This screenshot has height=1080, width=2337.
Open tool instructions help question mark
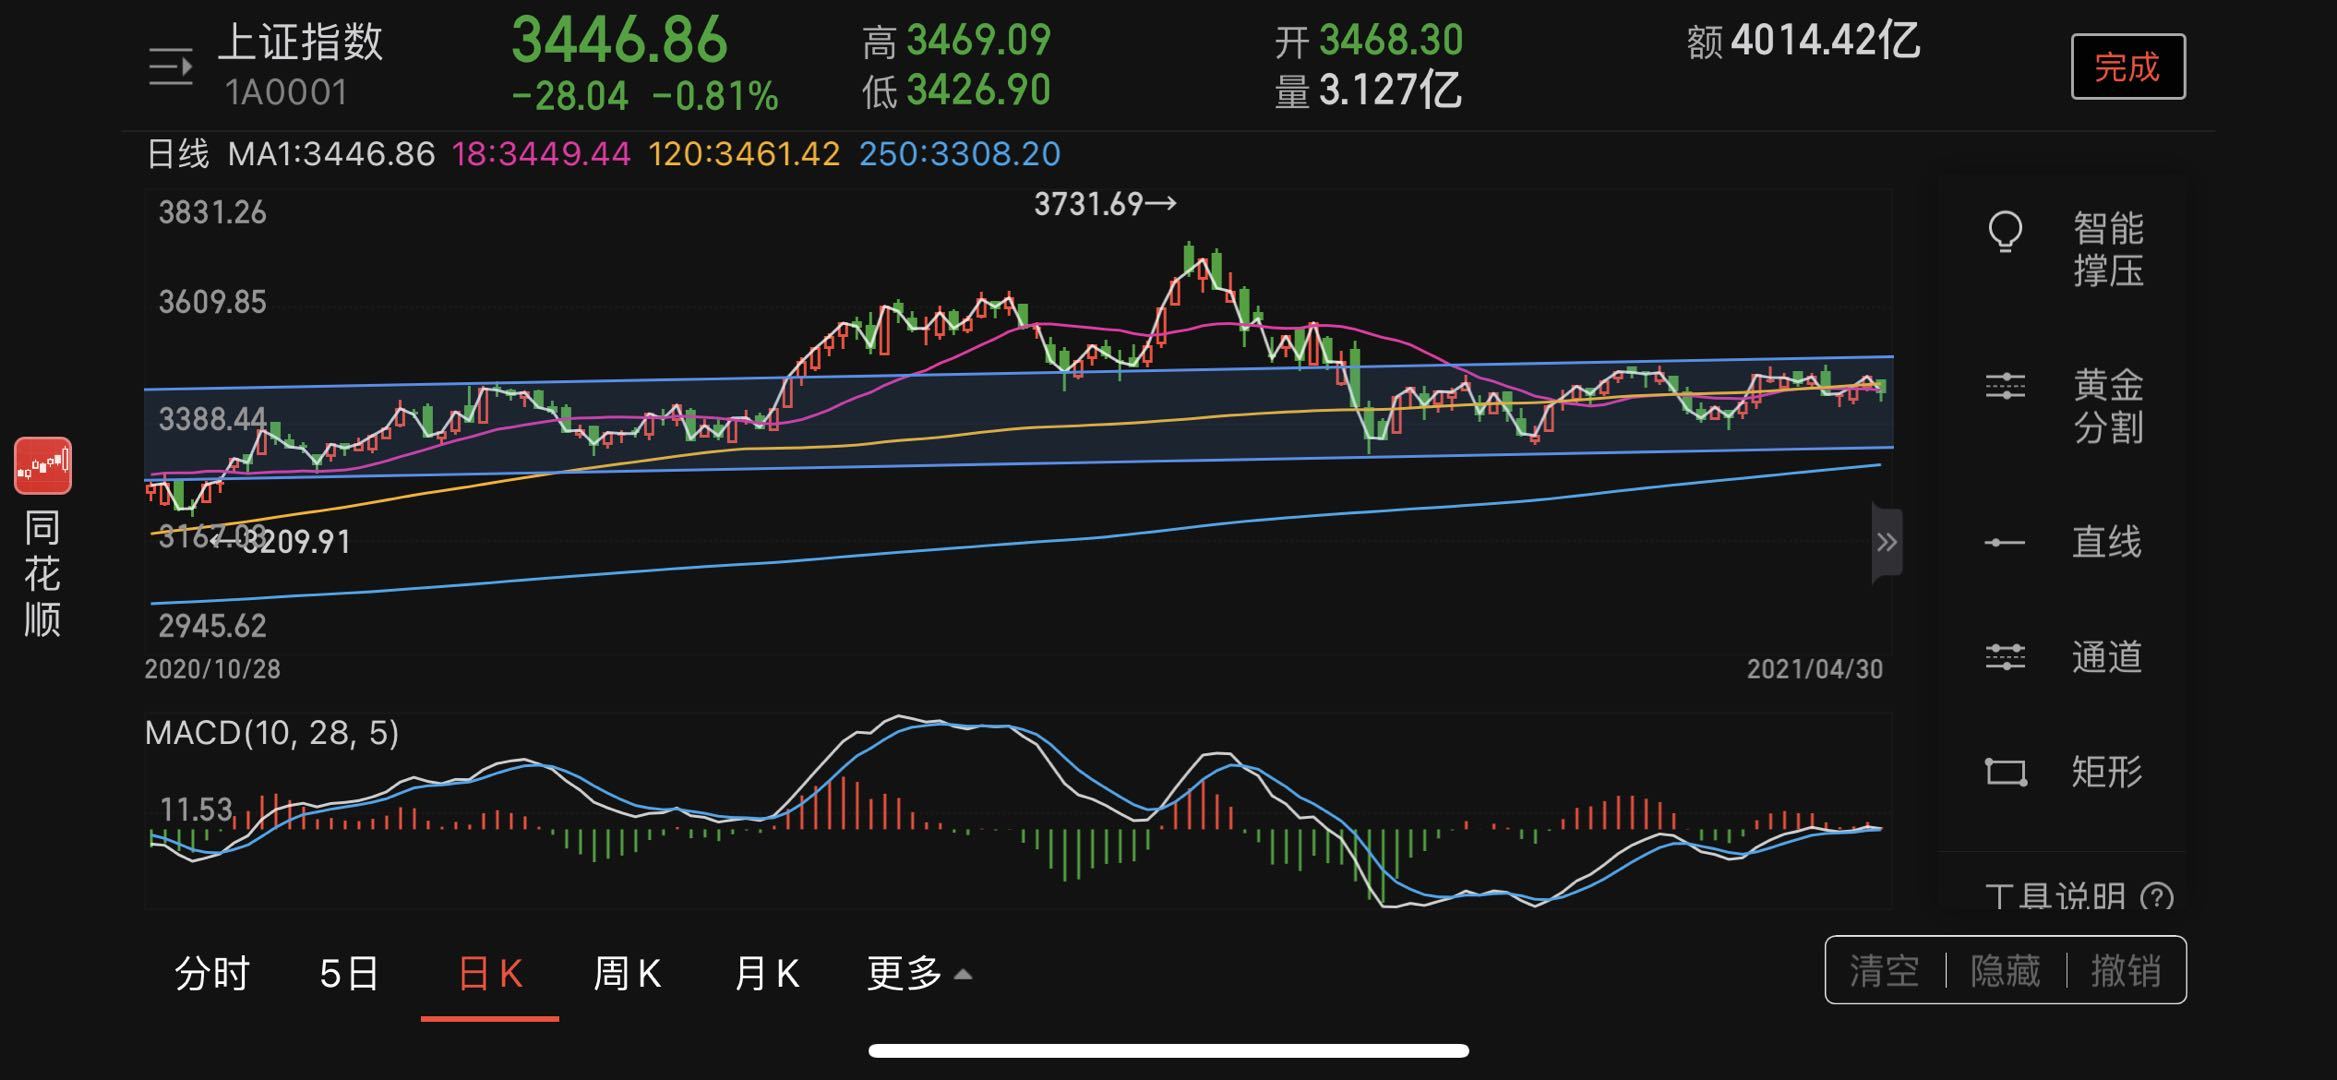tap(2157, 896)
